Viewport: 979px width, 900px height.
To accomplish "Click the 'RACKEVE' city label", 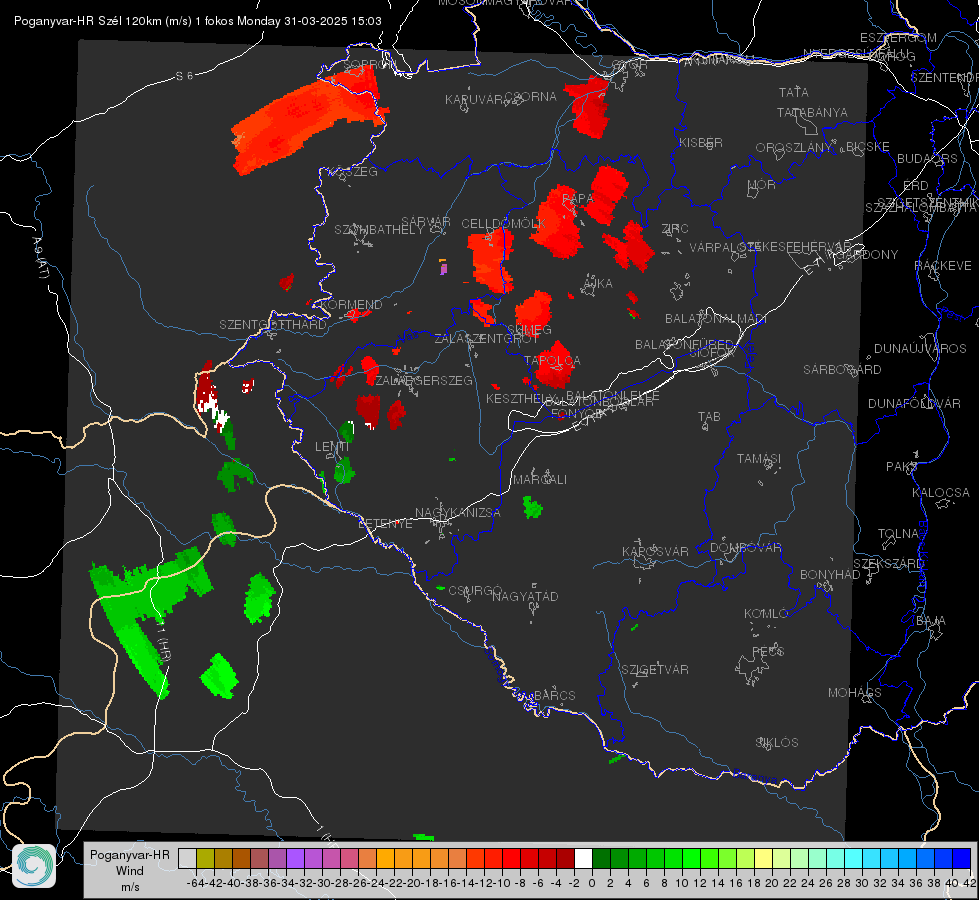I will (x=943, y=266).
